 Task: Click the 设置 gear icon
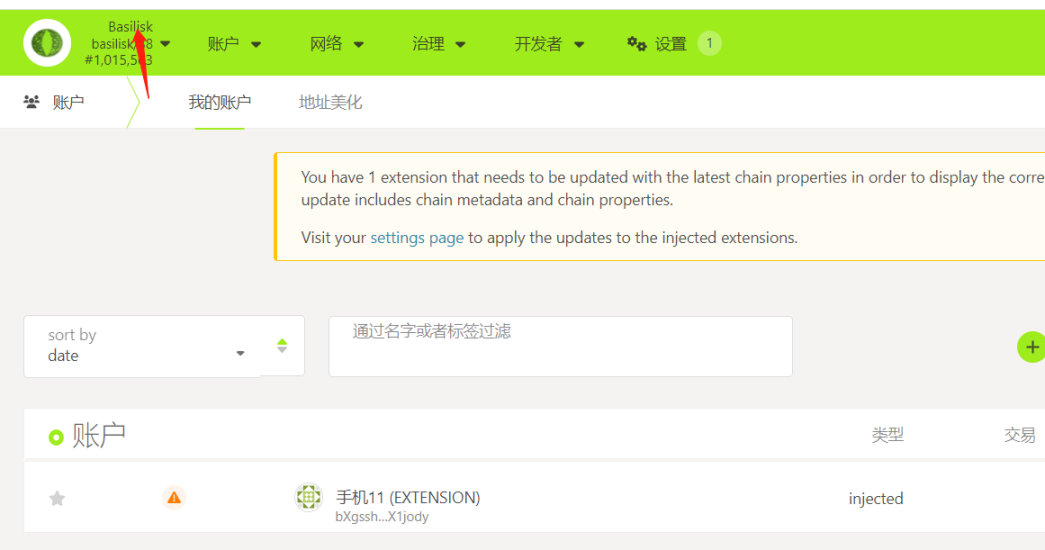click(x=636, y=43)
